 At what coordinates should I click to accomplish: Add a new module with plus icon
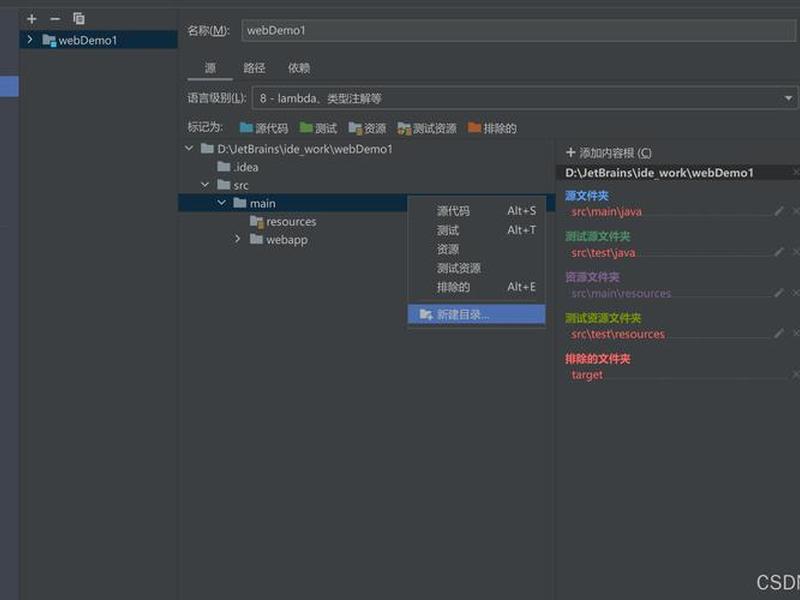pos(32,19)
